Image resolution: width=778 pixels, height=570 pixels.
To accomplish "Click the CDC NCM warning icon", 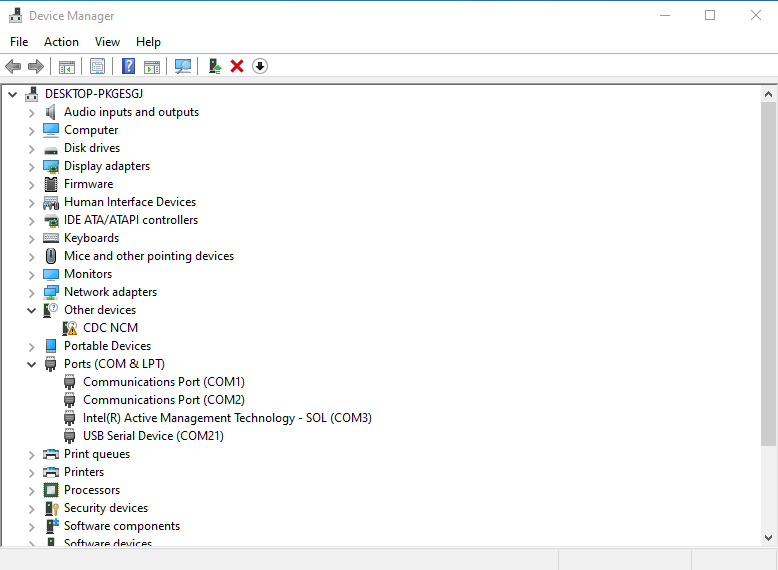I will [x=70, y=328].
